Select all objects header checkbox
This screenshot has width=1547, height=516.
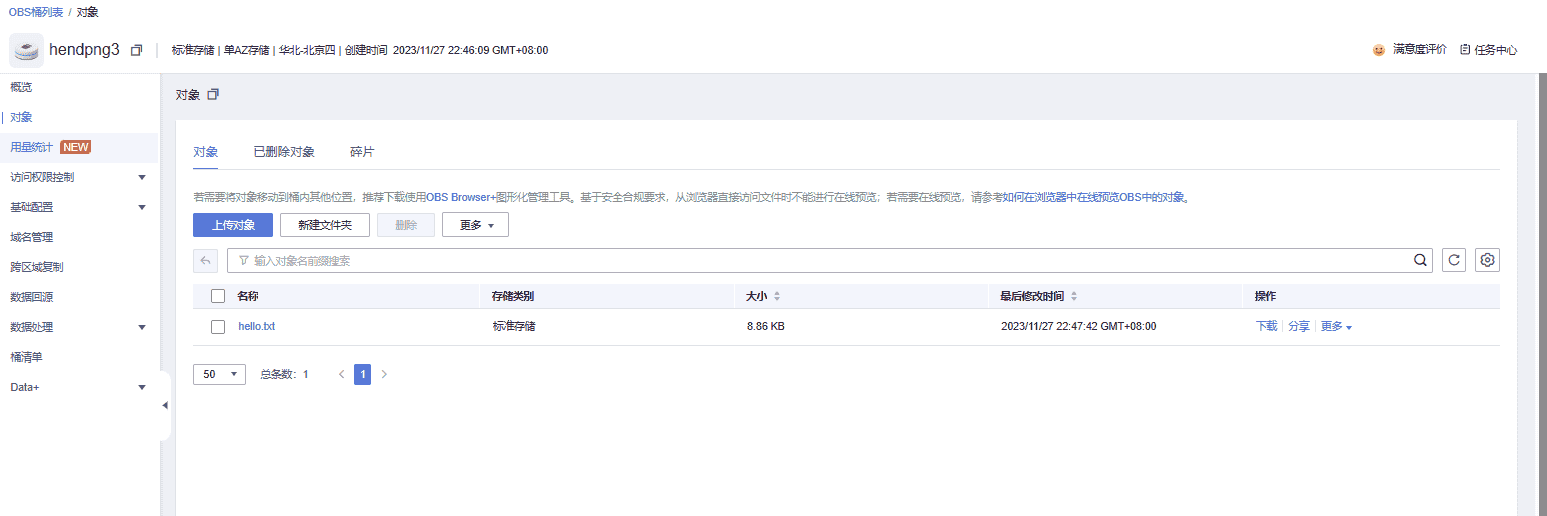click(218, 296)
